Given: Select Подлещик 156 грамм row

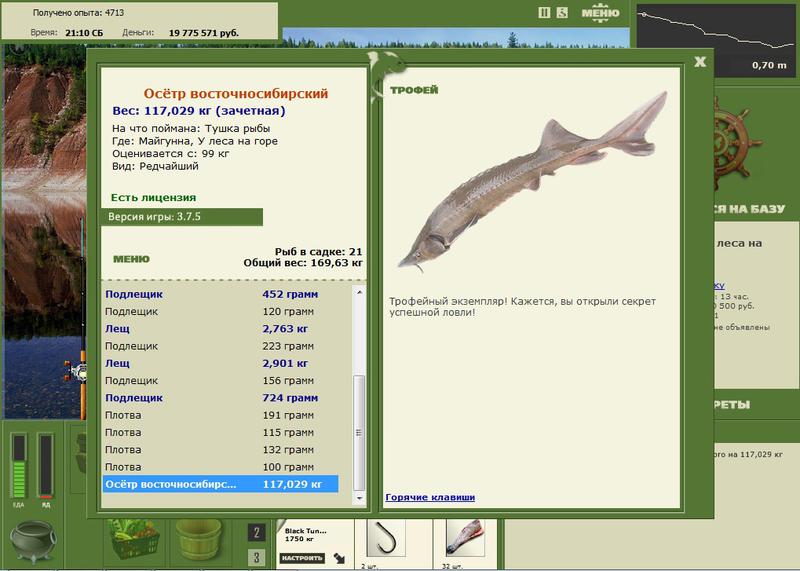Looking at the screenshot, I should [220, 381].
